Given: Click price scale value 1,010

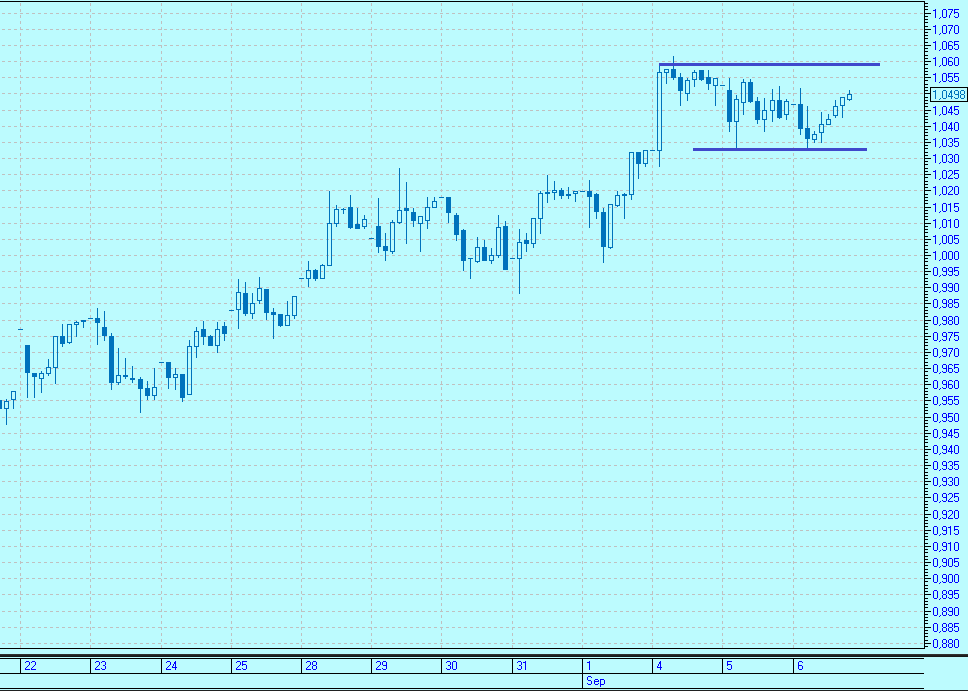Looking at the screenshot, I should pos(946,224).
